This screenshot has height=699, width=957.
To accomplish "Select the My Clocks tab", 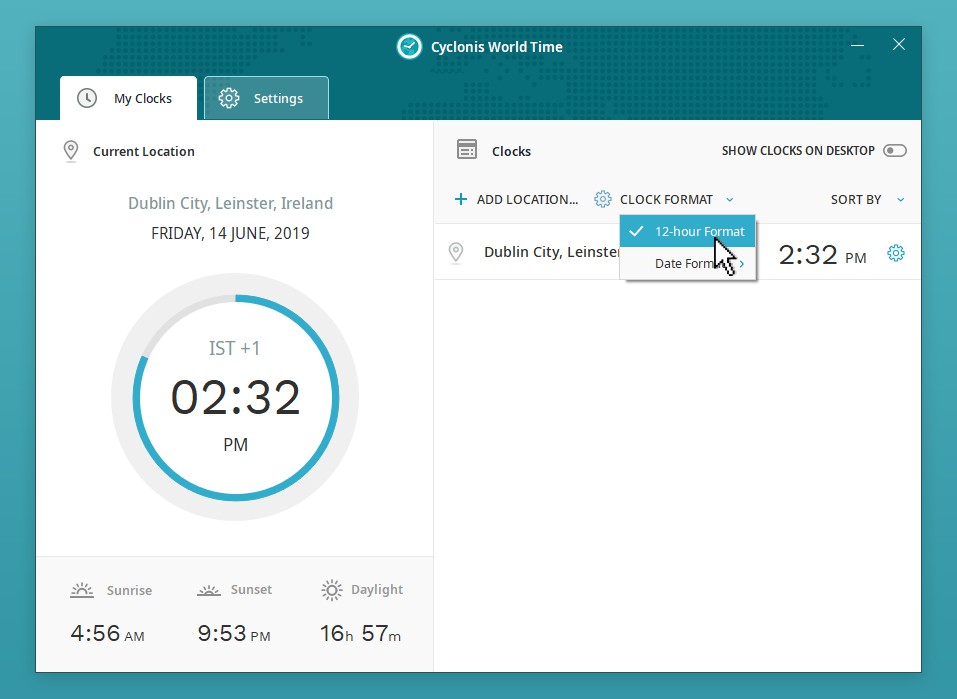I will click(x=128, y=98).
